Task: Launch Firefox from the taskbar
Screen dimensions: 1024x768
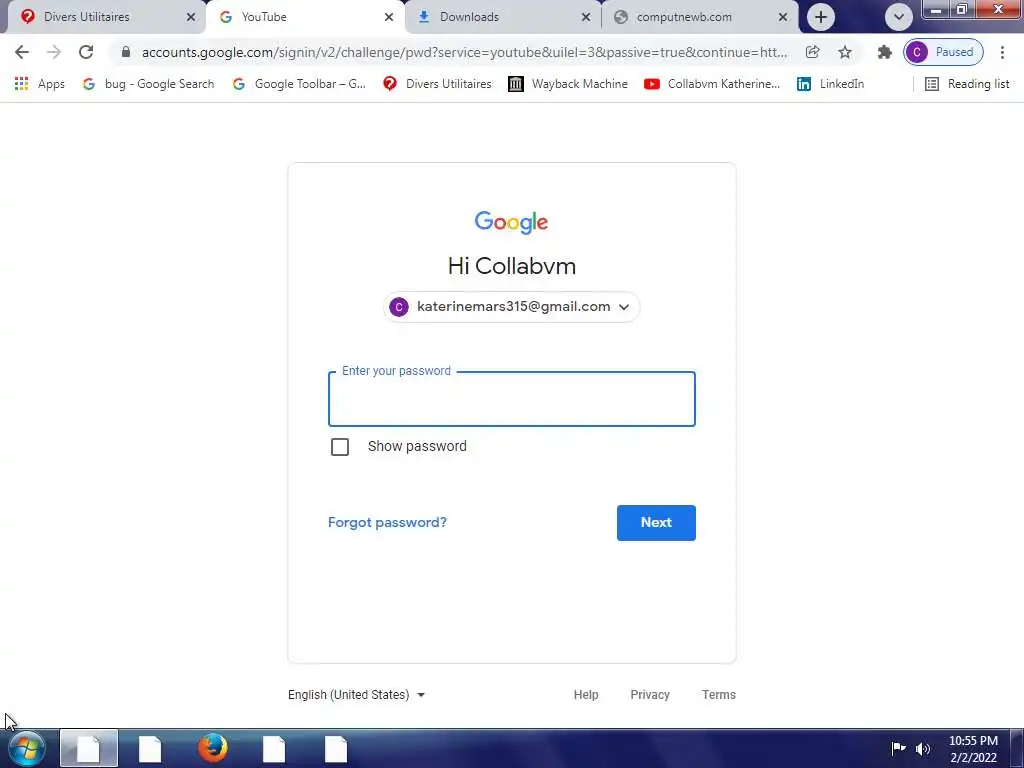Action: pos(212,748)
